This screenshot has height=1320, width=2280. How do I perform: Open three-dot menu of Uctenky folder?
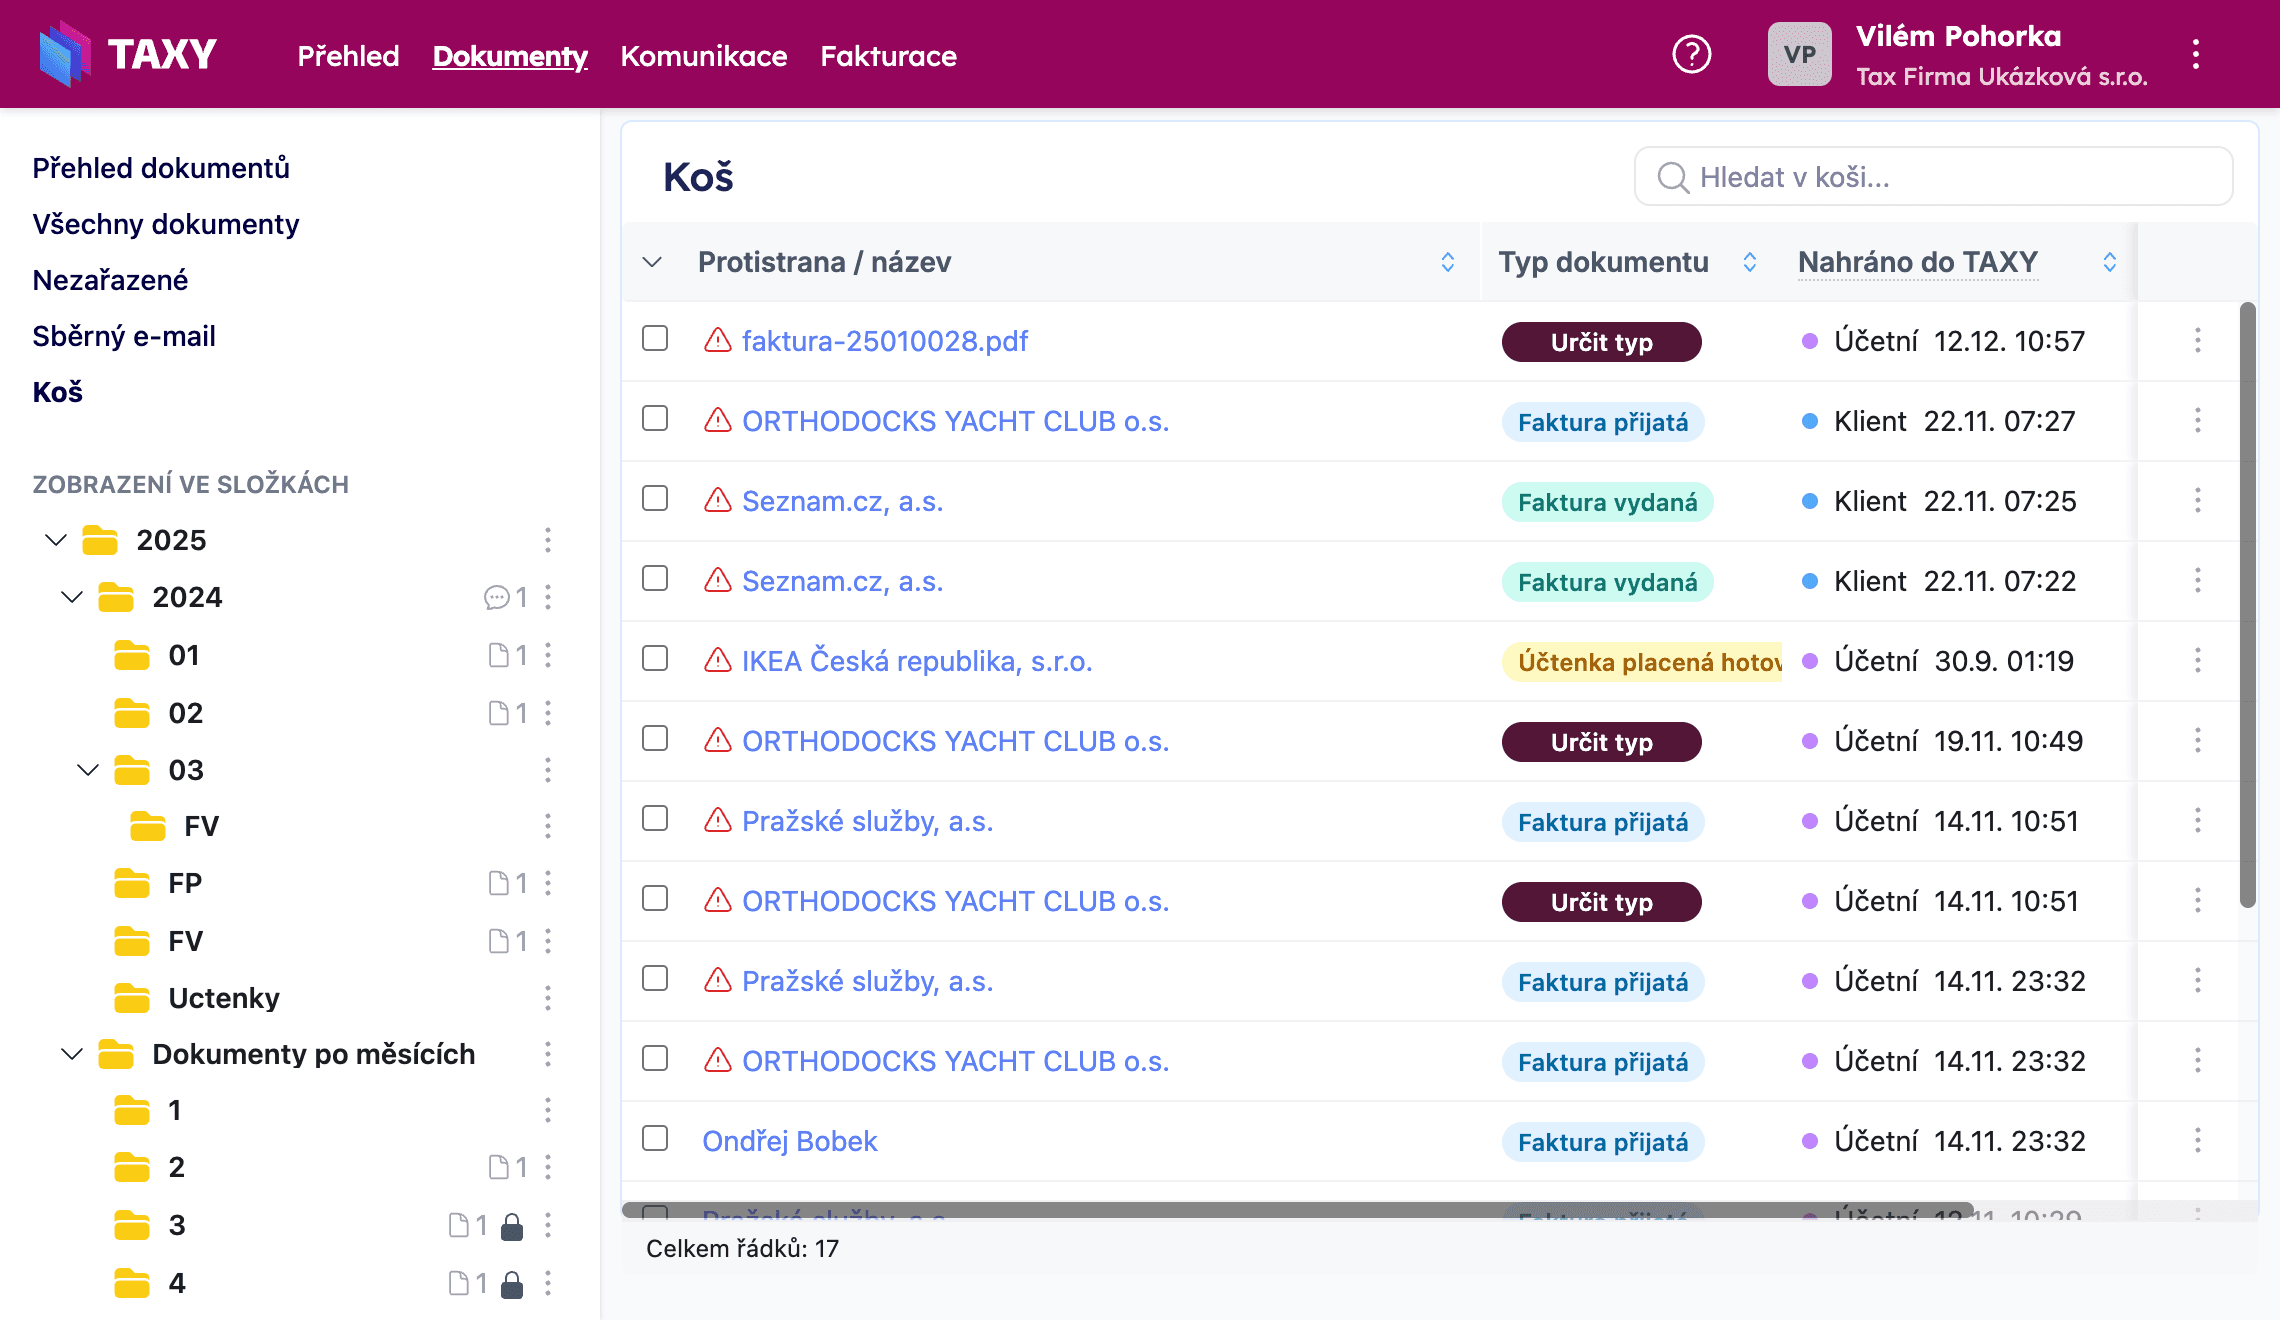[547, 998]
